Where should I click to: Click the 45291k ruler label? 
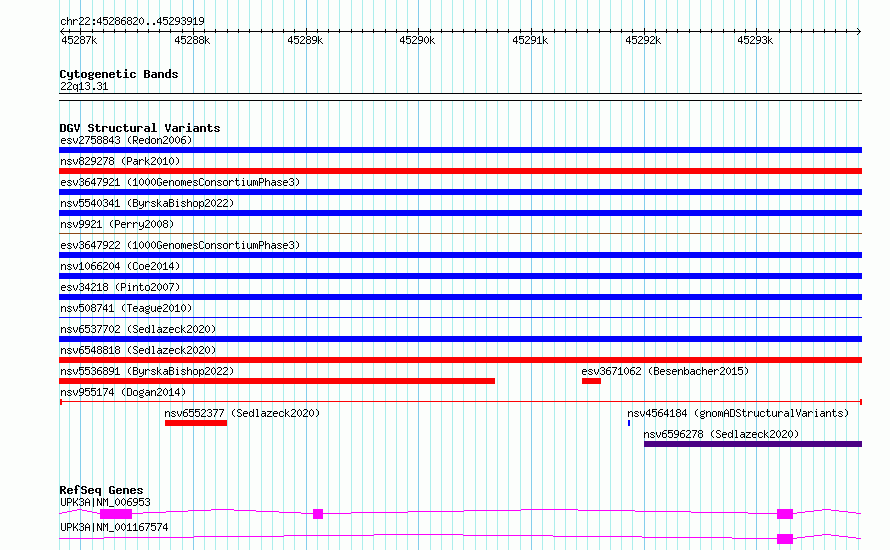[530, 40]
